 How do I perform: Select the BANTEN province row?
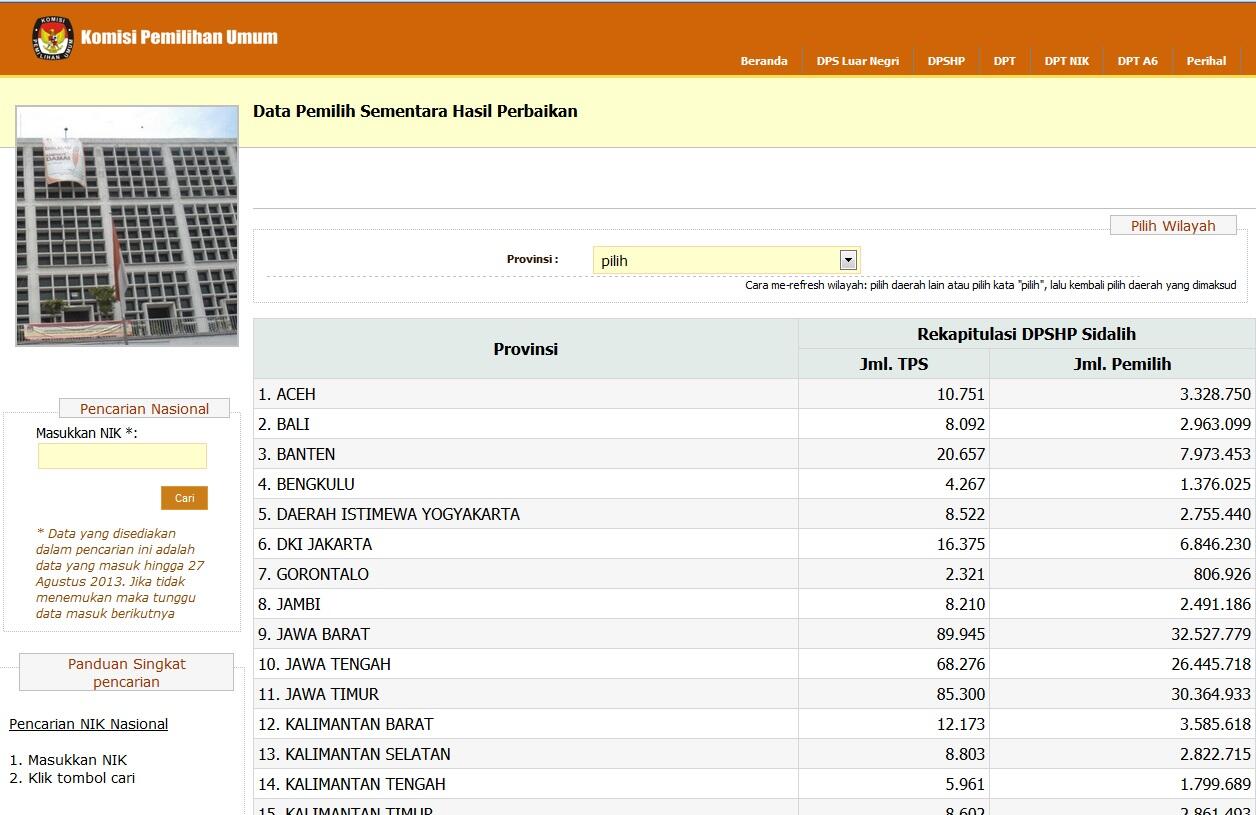[x=754, y=454]
